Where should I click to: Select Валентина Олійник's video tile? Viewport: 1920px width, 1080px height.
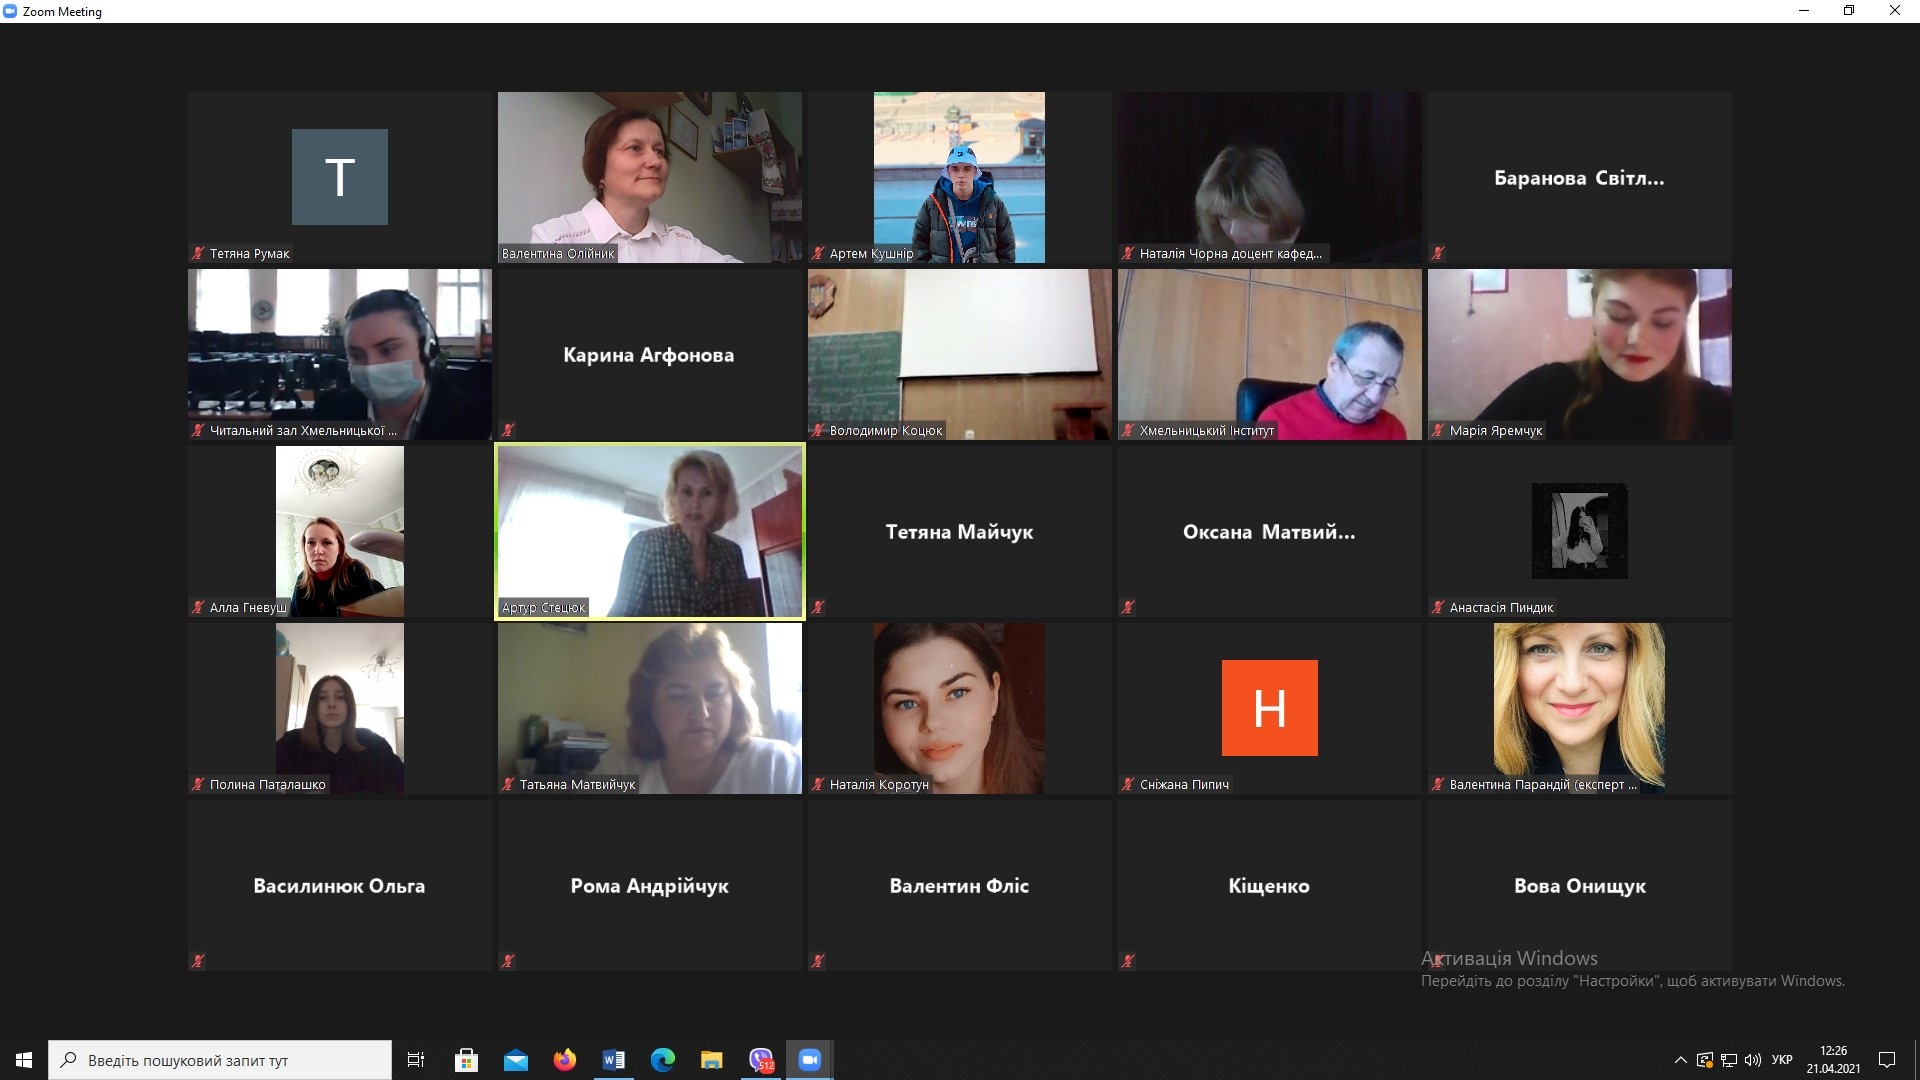(x=650, y=177)
